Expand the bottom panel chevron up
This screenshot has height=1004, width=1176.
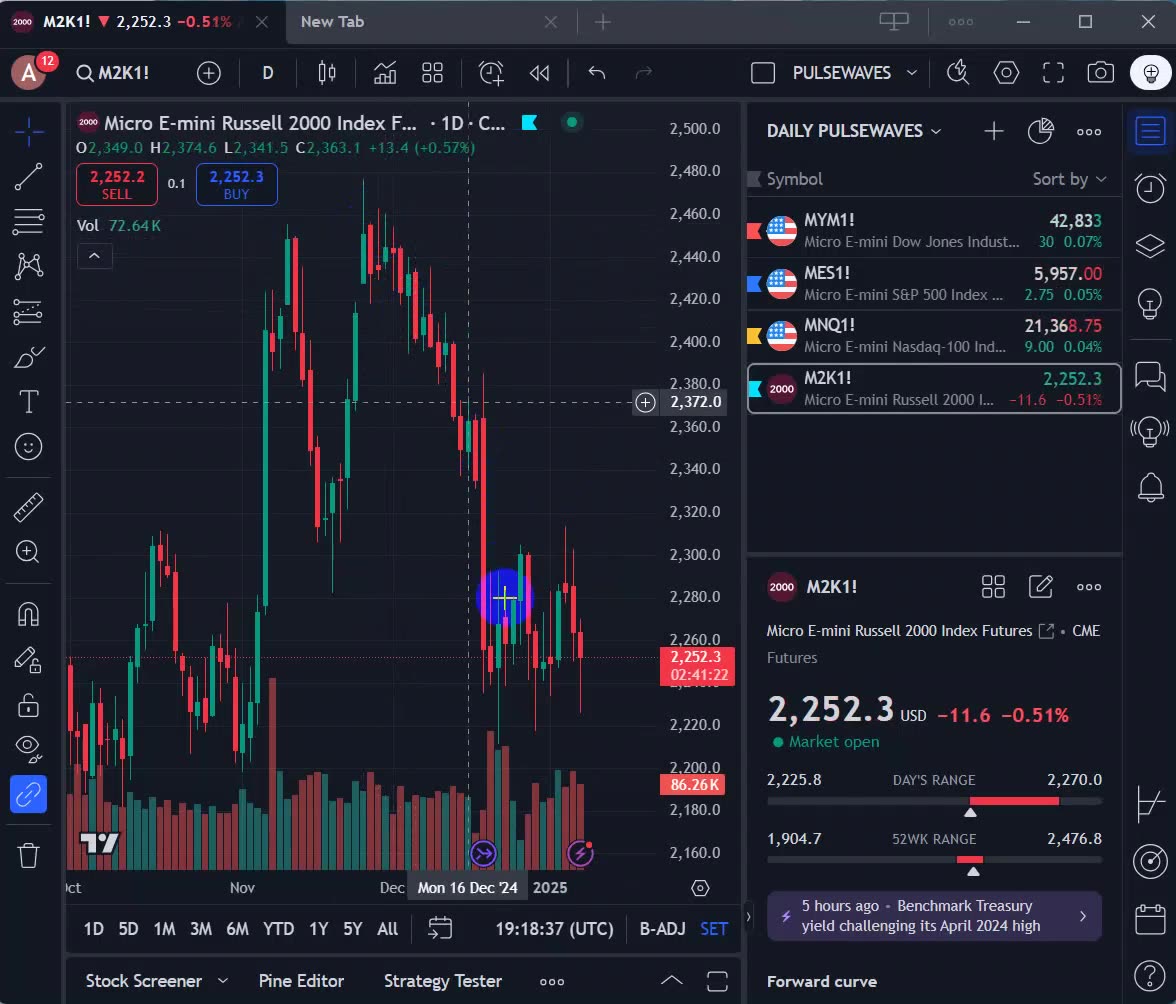671,981
